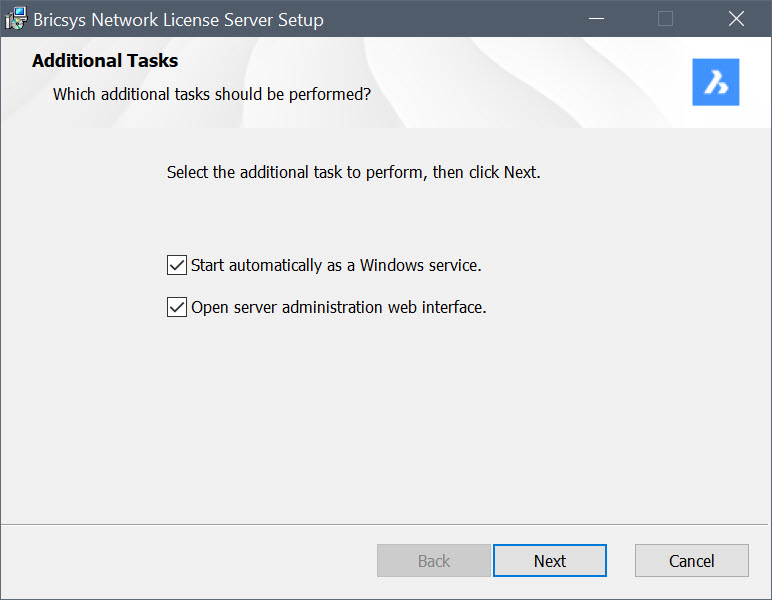Viewport: 772px width, 600px height.
Task: Click the disabled Back button
Action: 433,561
